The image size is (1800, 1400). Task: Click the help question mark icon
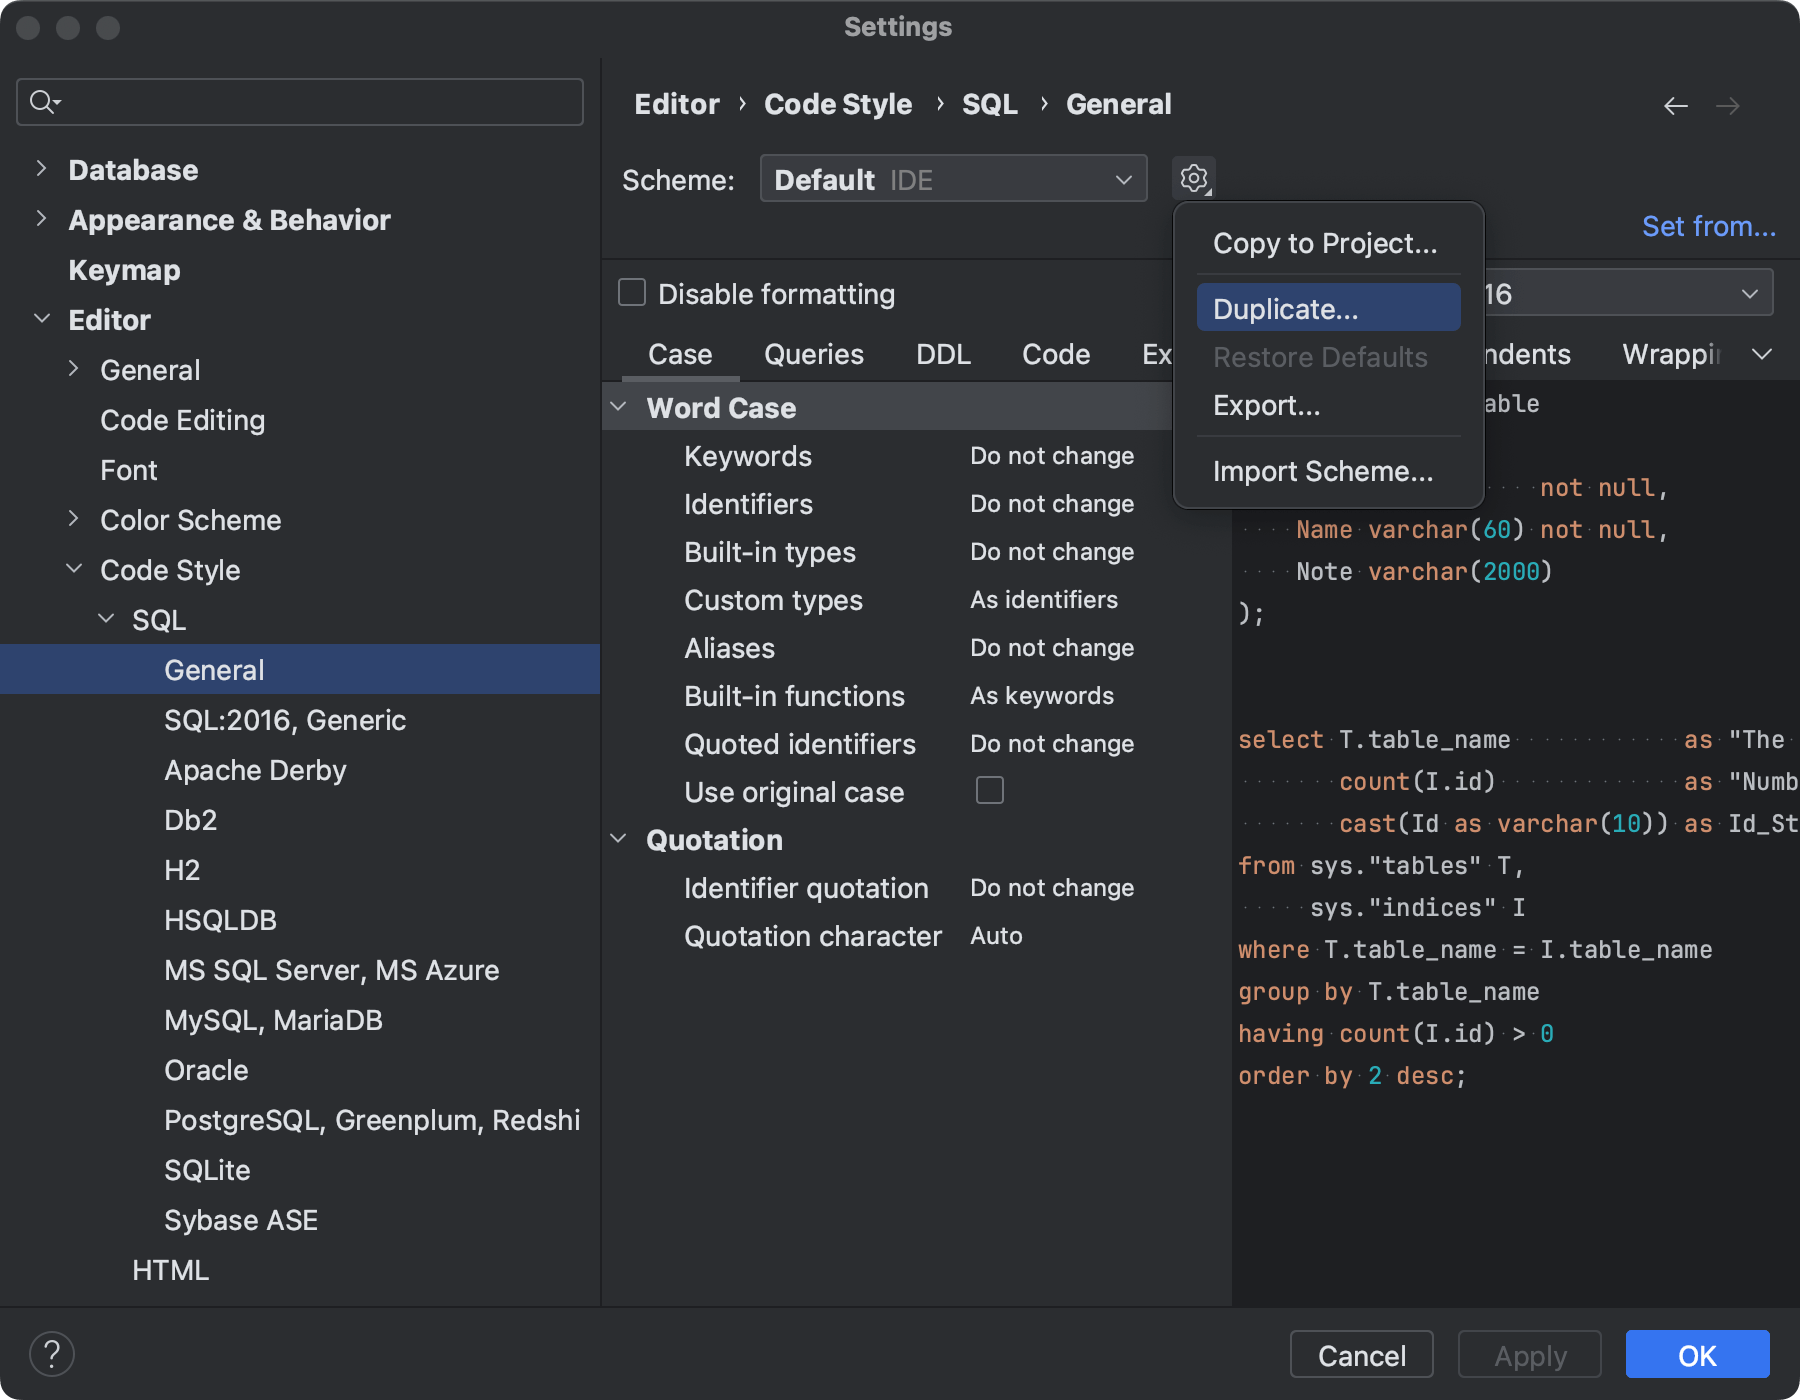(x=53, y=1354)
